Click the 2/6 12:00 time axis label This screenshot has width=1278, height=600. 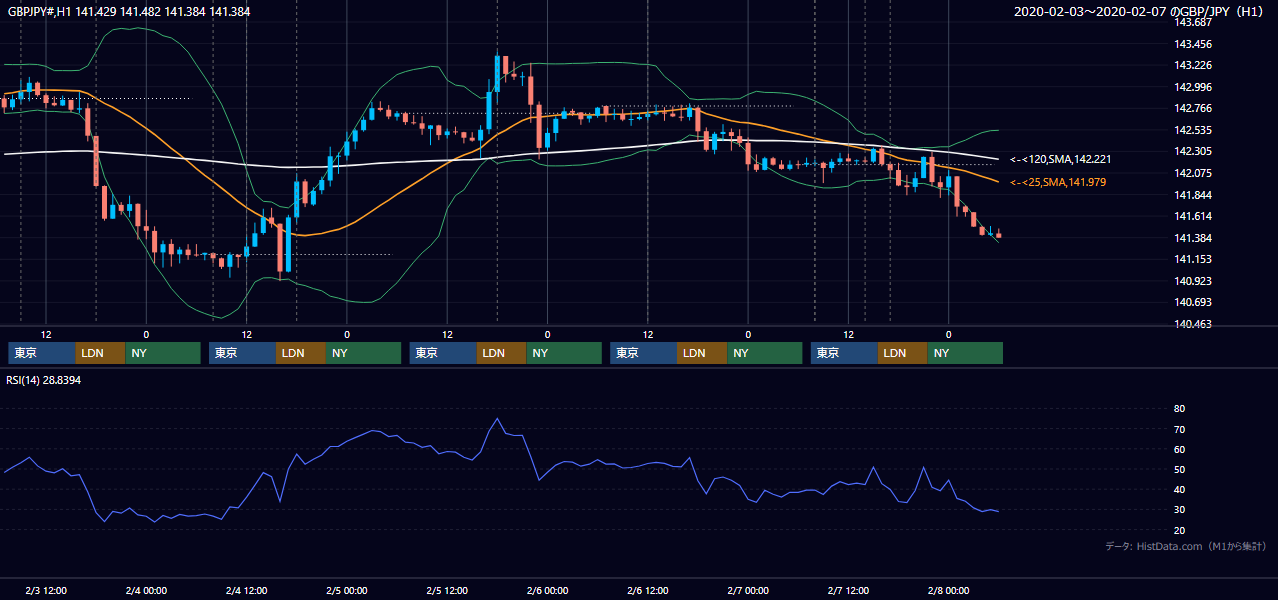648,590
